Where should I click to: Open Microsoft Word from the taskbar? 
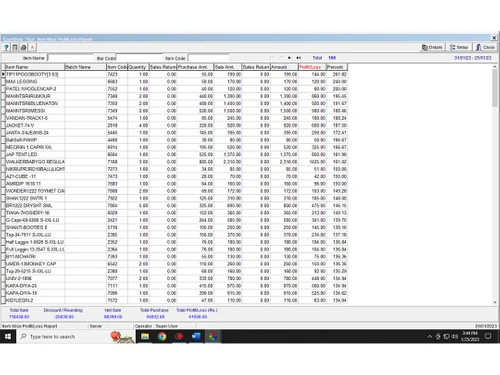pyautogui.click(x=196, y=337)
